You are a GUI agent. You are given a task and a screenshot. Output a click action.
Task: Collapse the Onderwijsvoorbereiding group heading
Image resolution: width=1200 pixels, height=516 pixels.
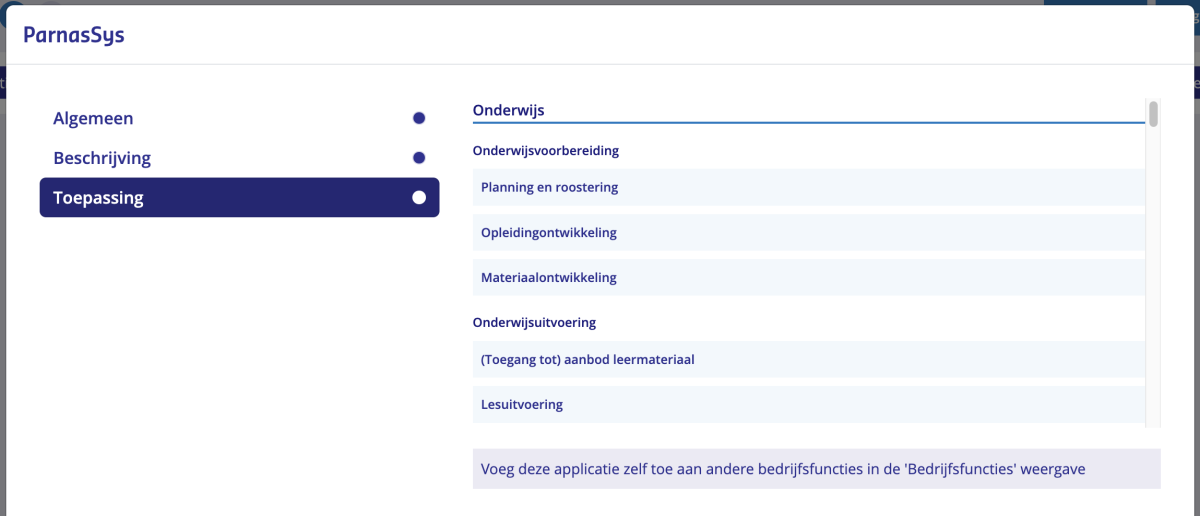[x=545, y=151]
